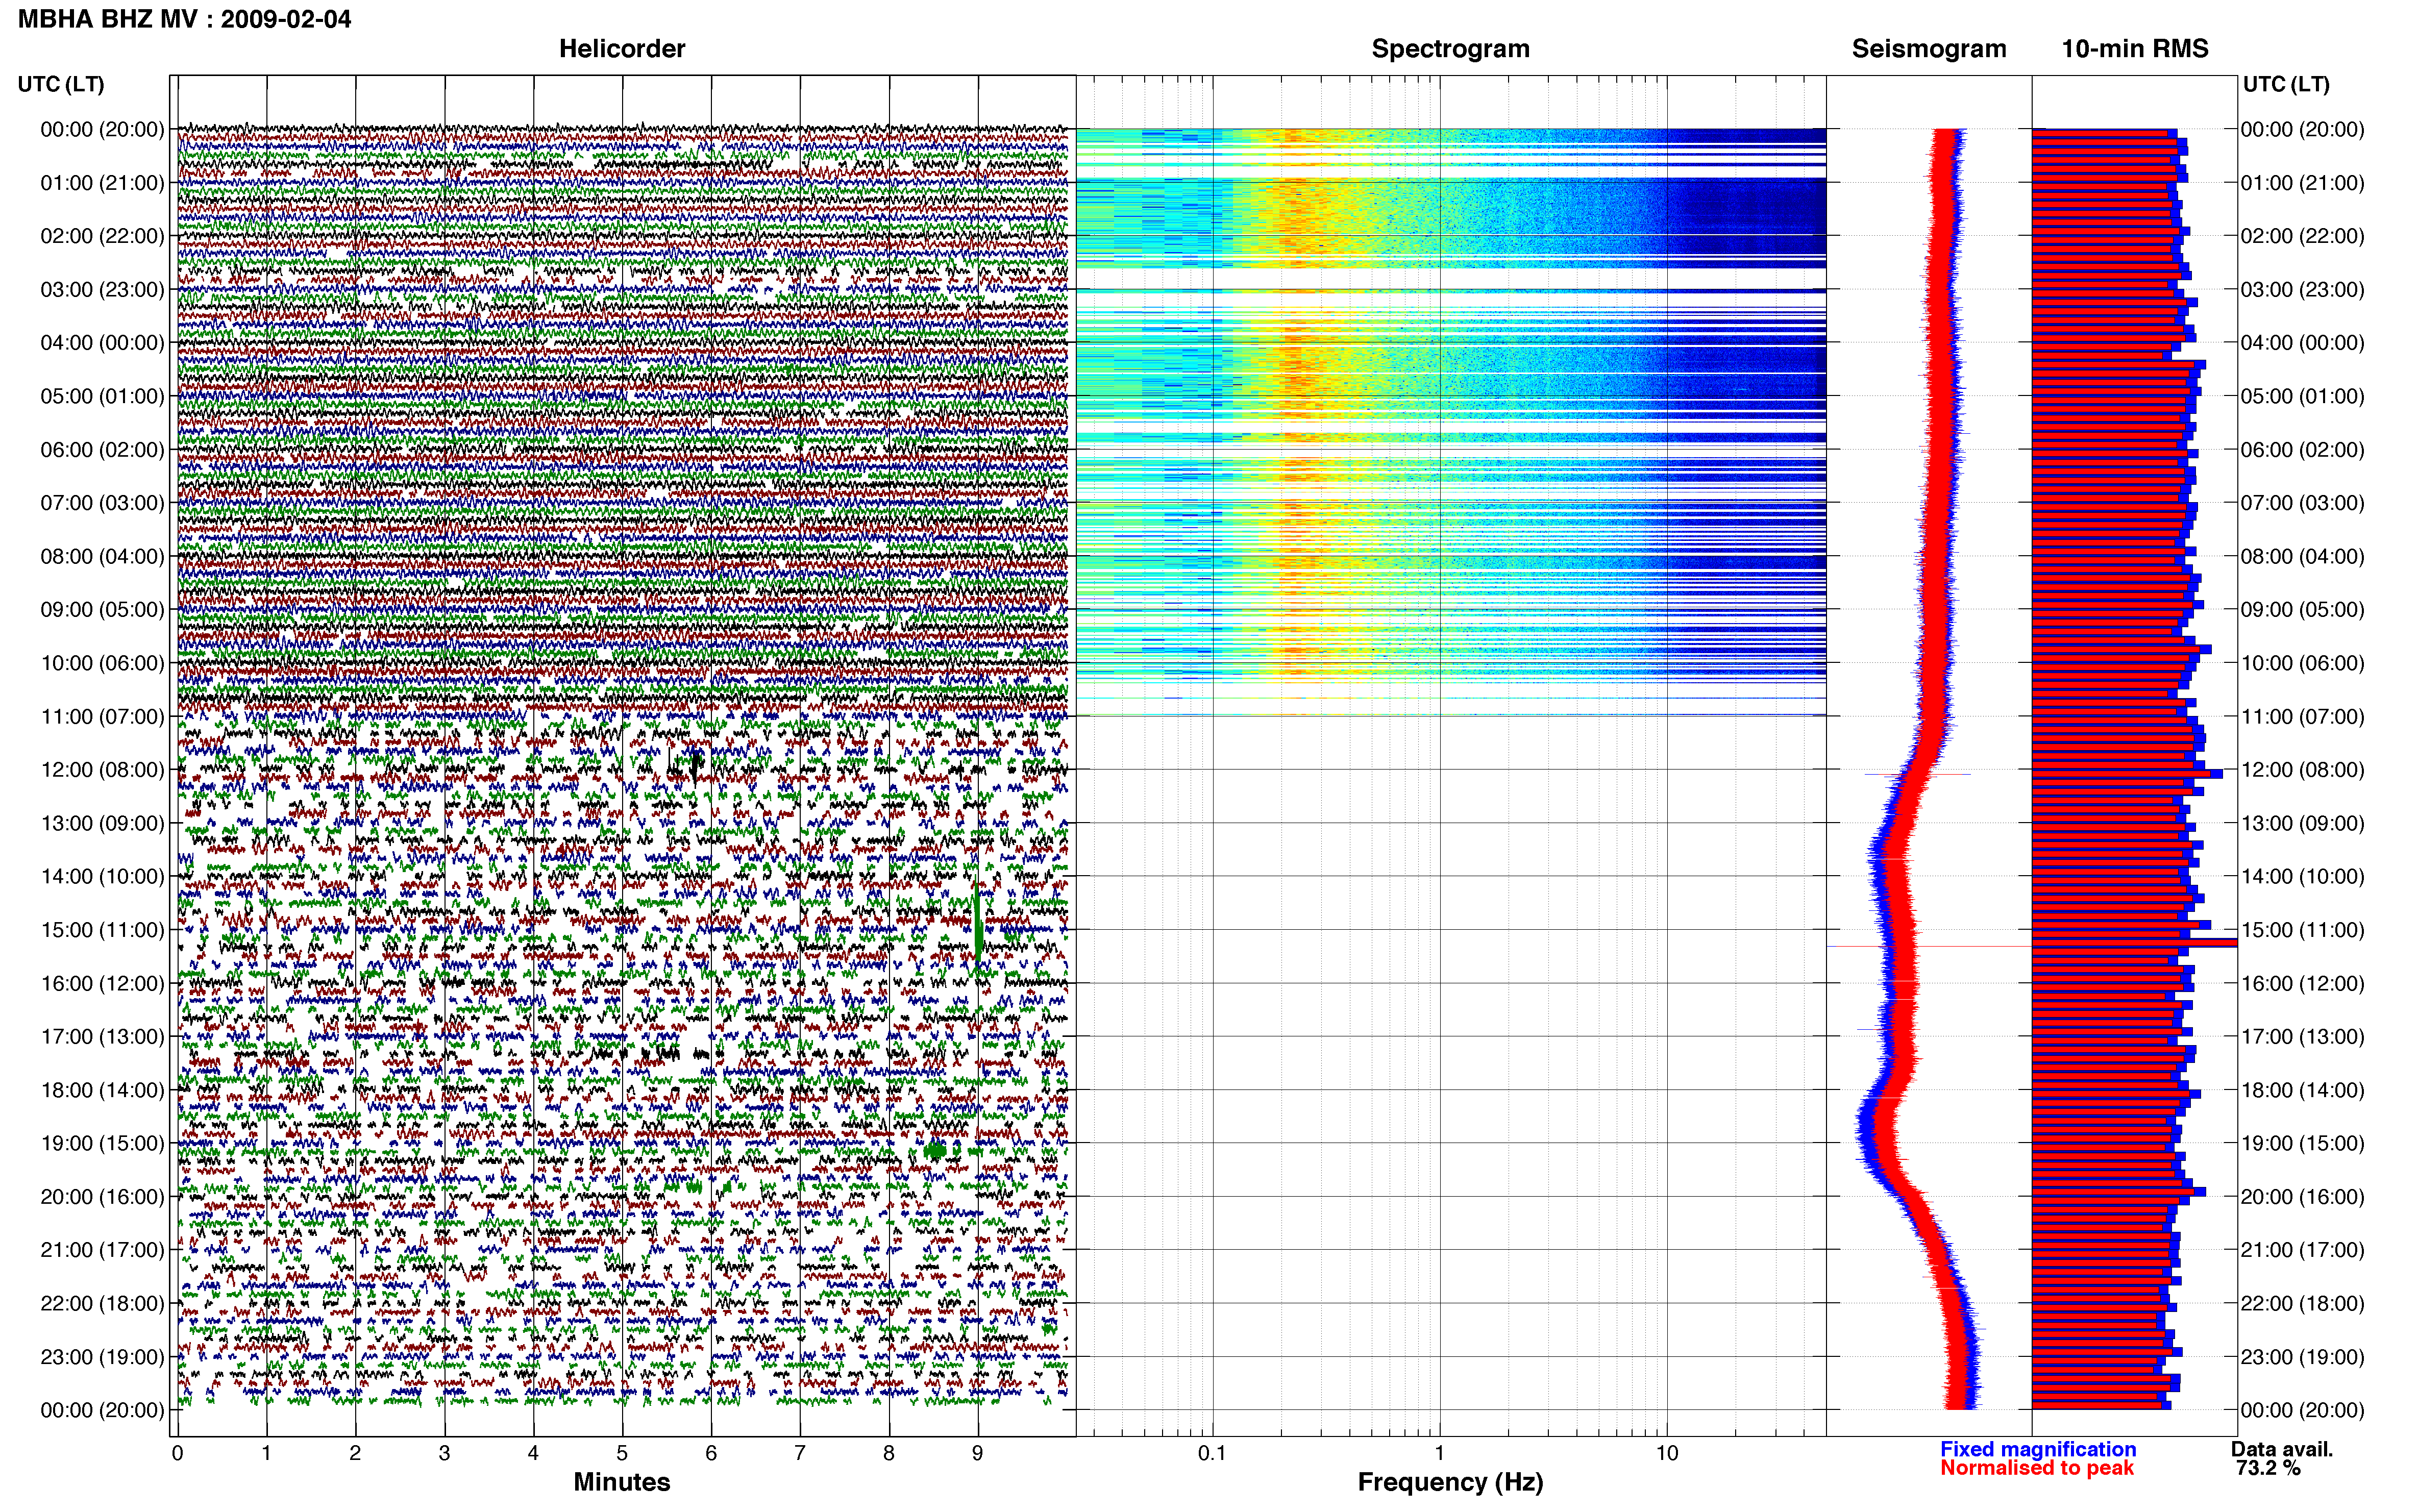
Task: Click the "0.1" tick on the frequency axis
Action: pyautogui.click(x=1212, y=1454)
